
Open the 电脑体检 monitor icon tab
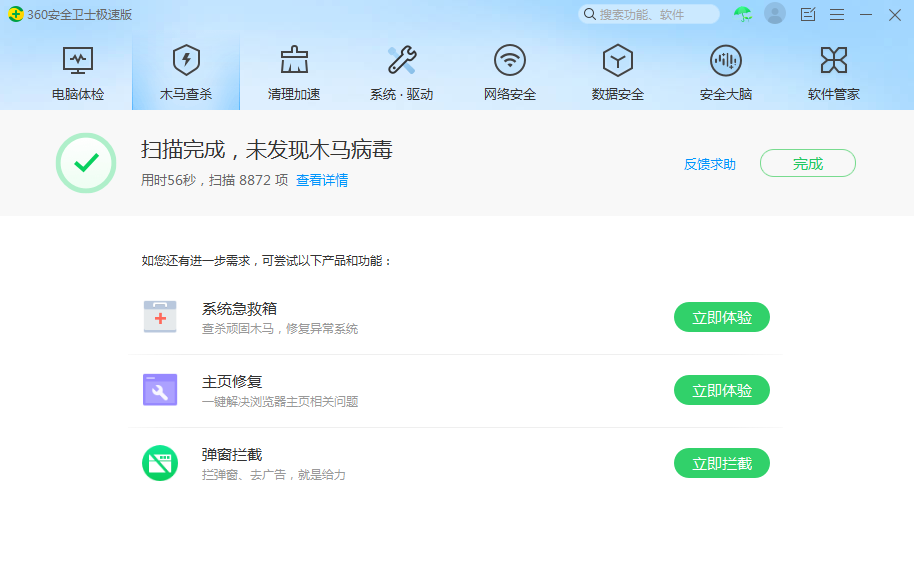tap(78, 60)
